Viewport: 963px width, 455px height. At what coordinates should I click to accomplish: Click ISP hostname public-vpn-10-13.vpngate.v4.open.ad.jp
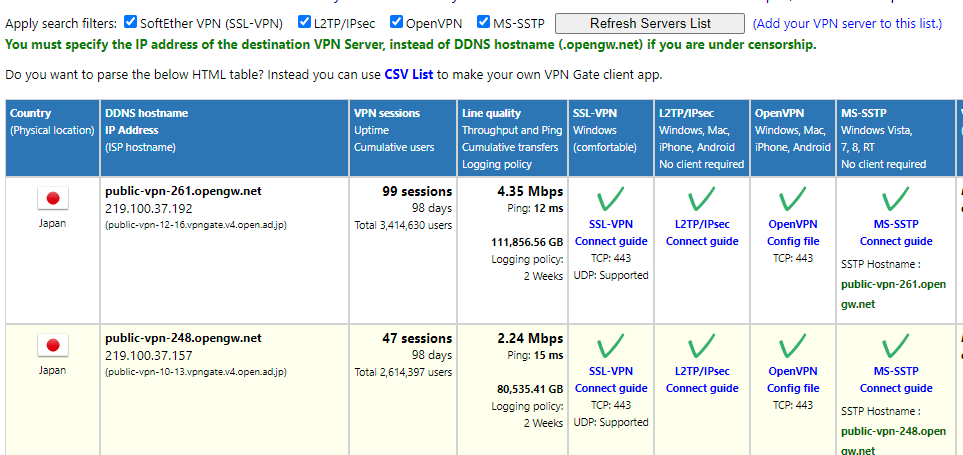196,371
